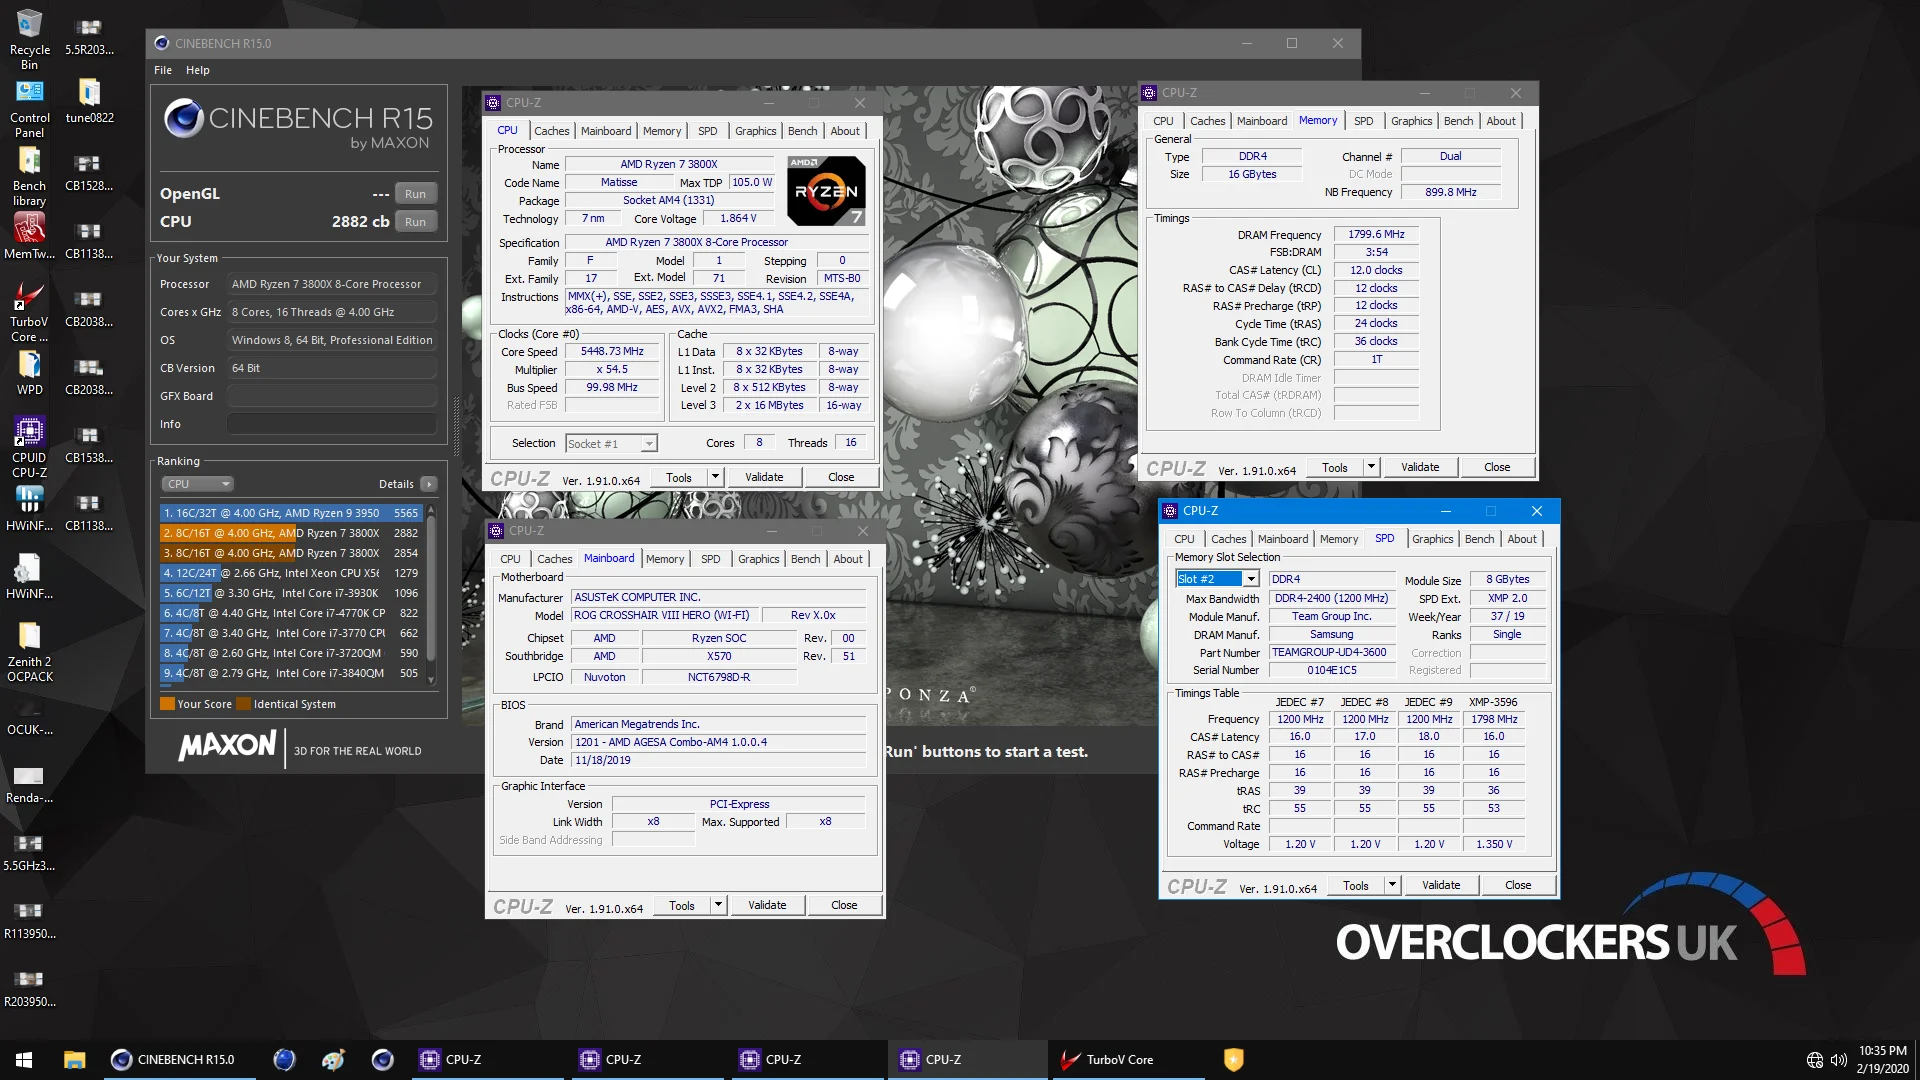Image resolution: width=1920 pixels, height=1080 pixels.
Task: Expand ranking Details arrow in Cinebench
Action: (x=429, y=484)
